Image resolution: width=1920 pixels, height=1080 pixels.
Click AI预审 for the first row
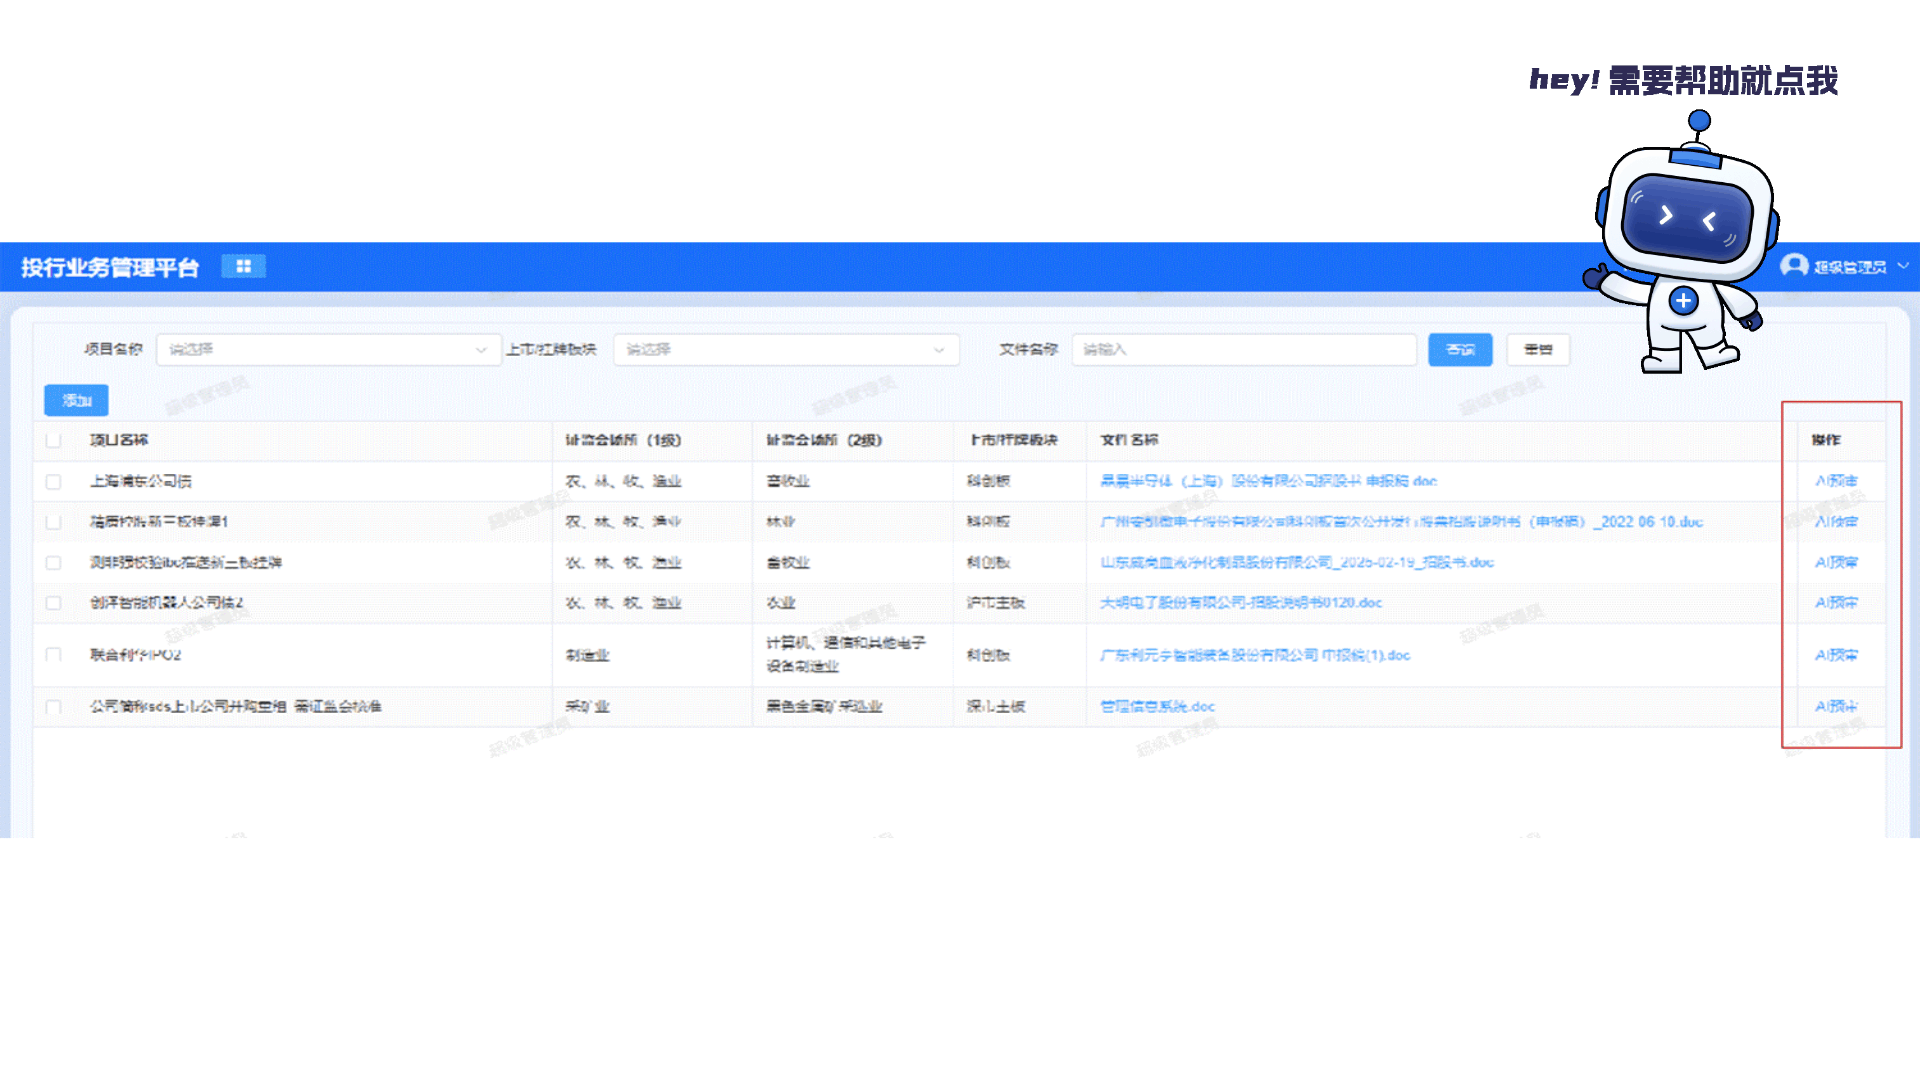(1836, 481)
